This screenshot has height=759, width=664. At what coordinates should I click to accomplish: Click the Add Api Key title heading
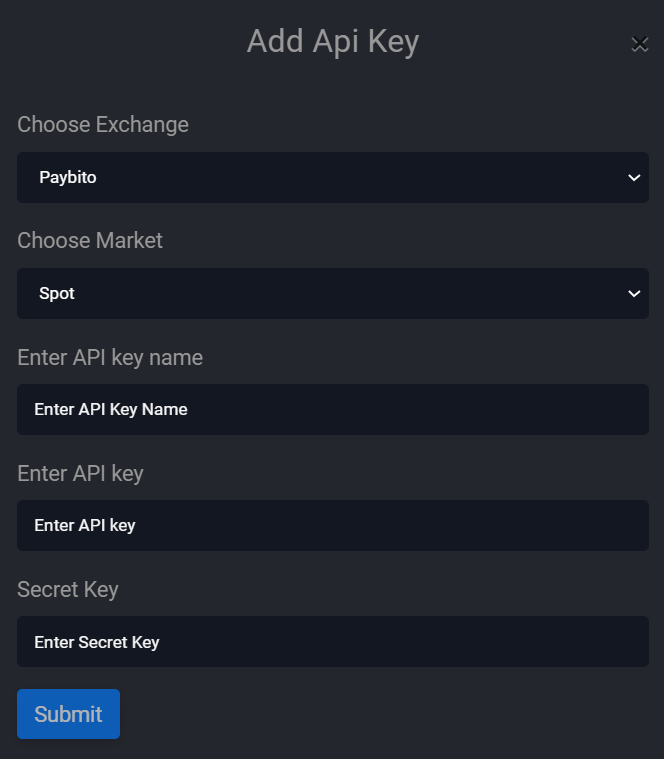click(x=332, y=42)
